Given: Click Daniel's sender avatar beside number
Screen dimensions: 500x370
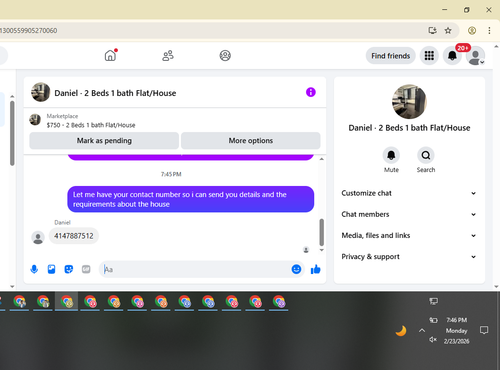Looking at the screenshot, I should click(38, 238).
